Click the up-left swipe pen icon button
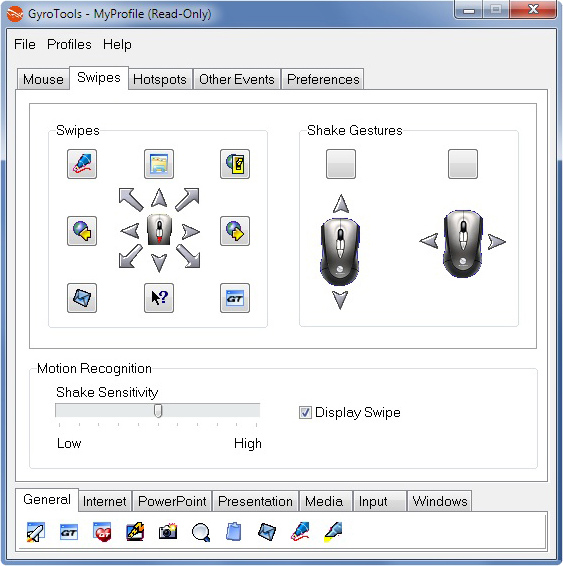The image size is (563, 566). pos(82,164)
